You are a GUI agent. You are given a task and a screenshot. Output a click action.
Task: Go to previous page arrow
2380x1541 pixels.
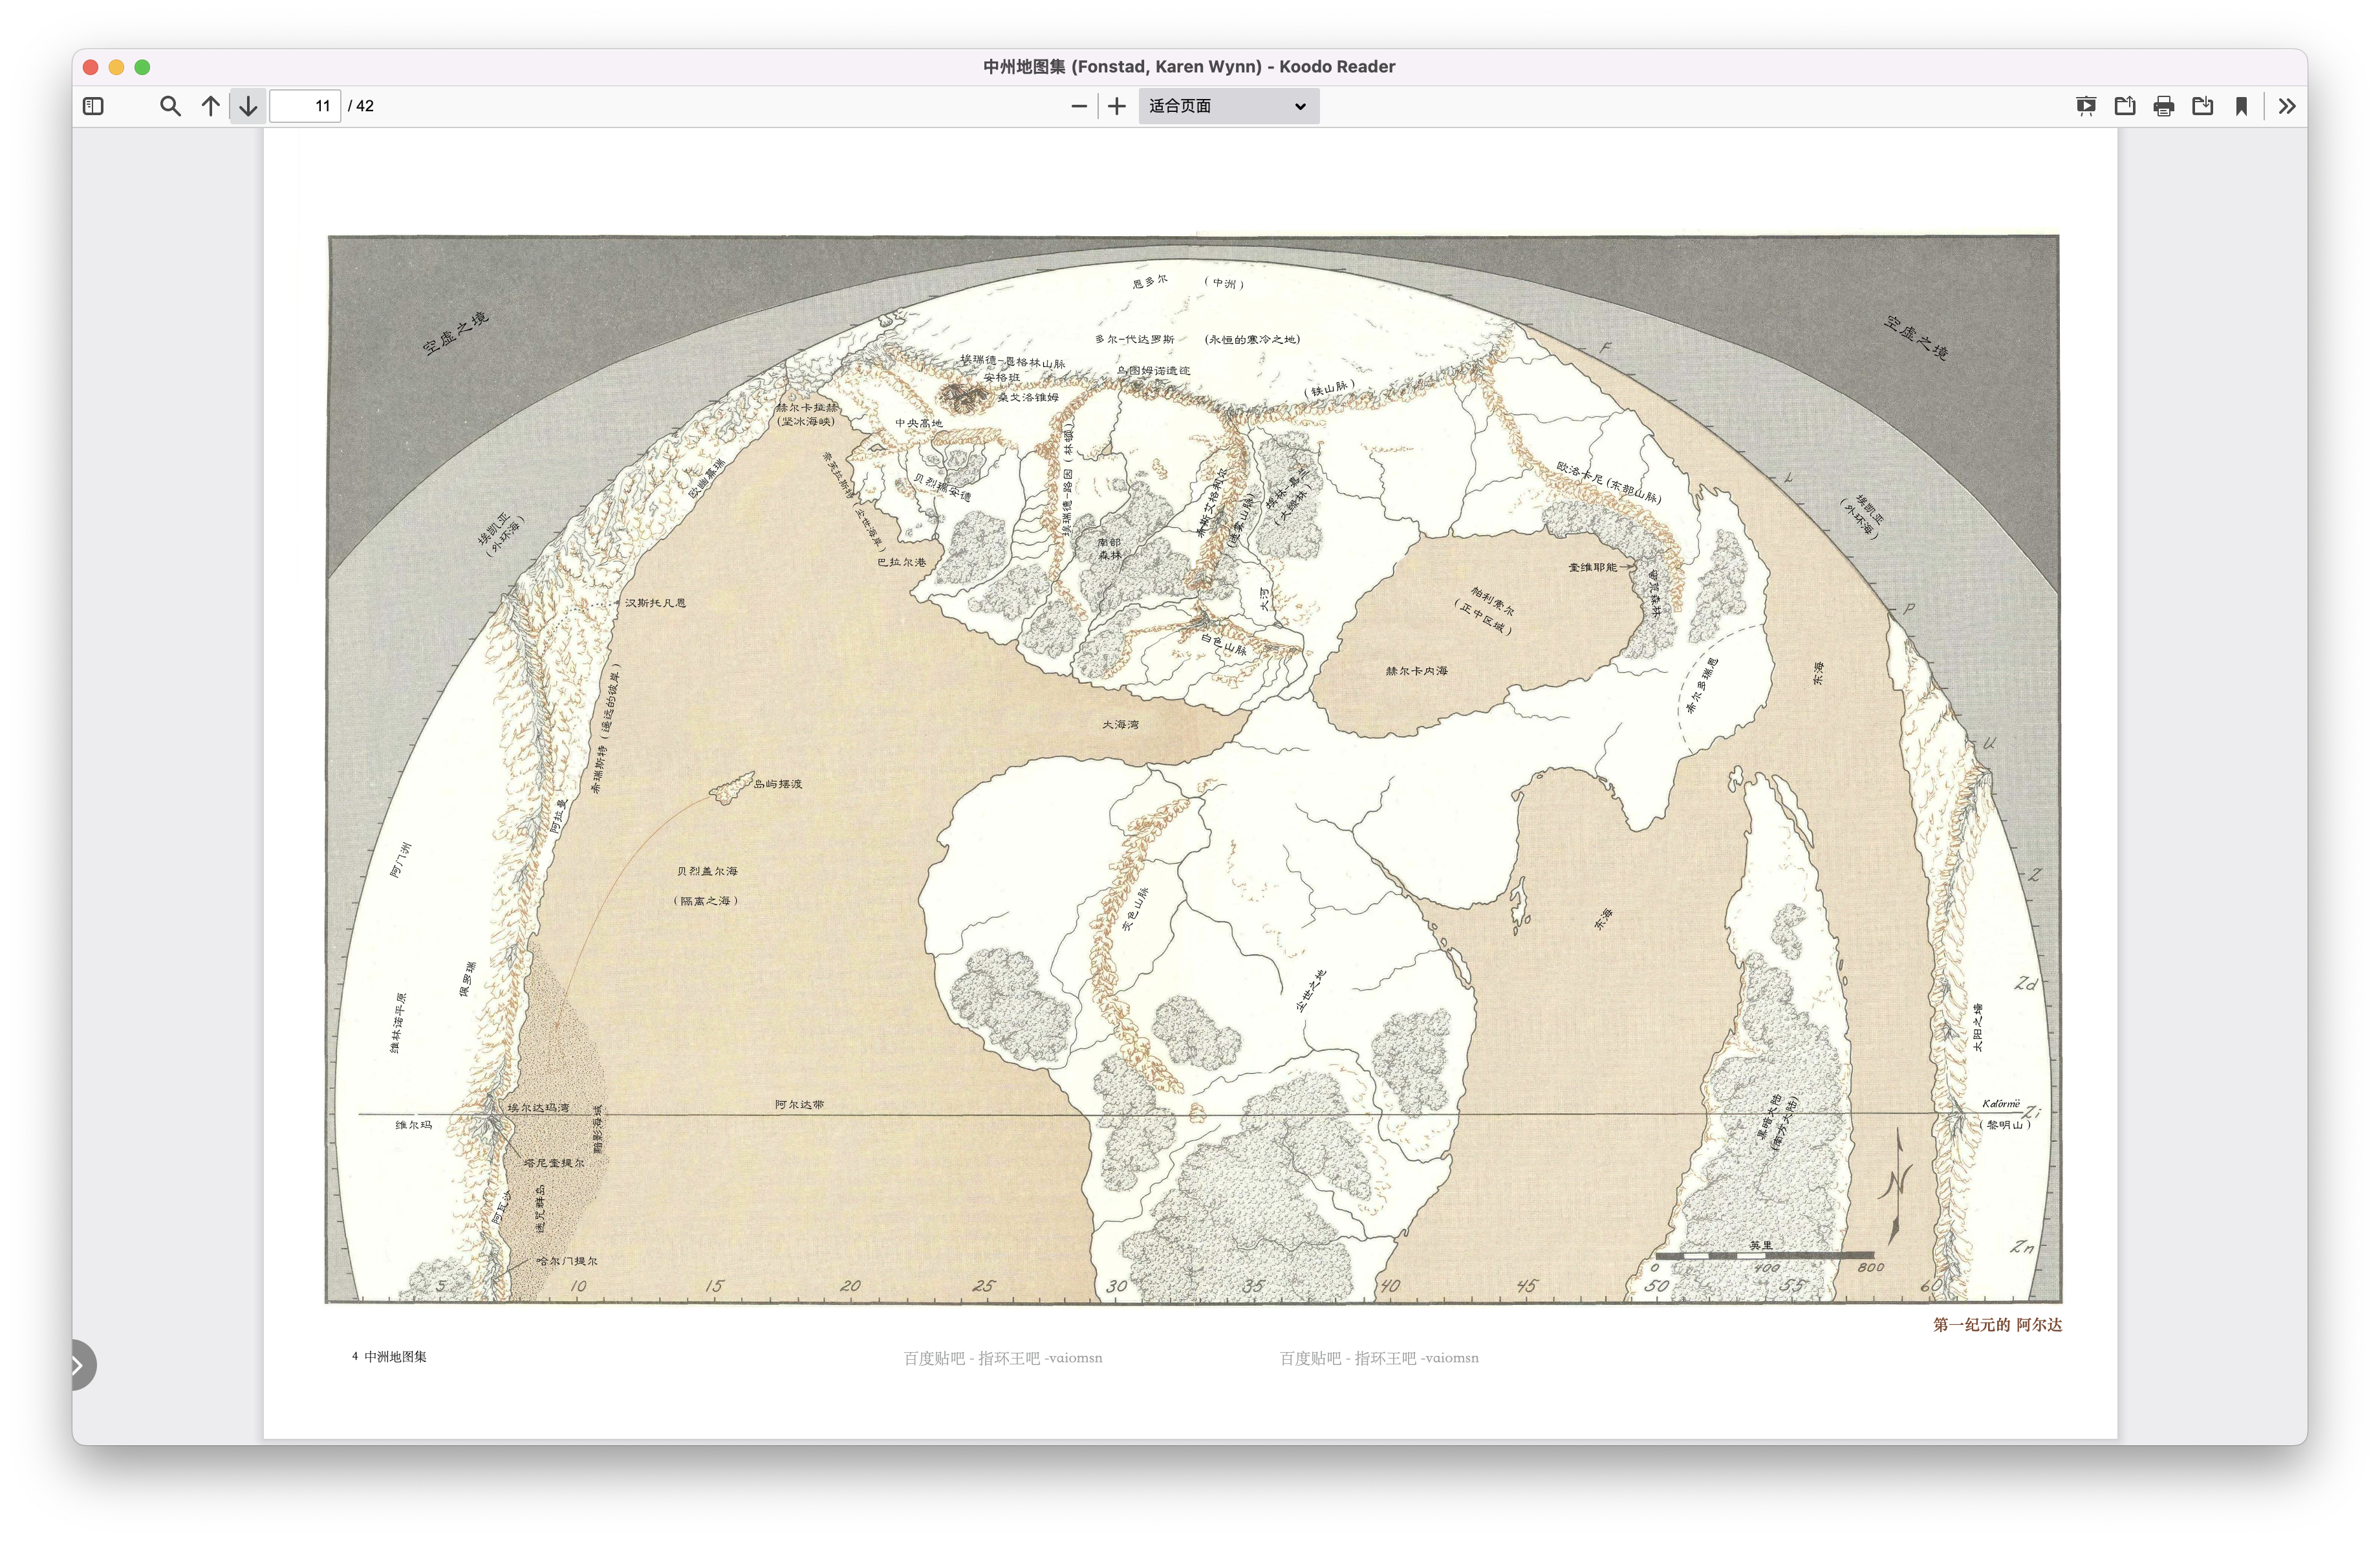click(x=210, y=106)
